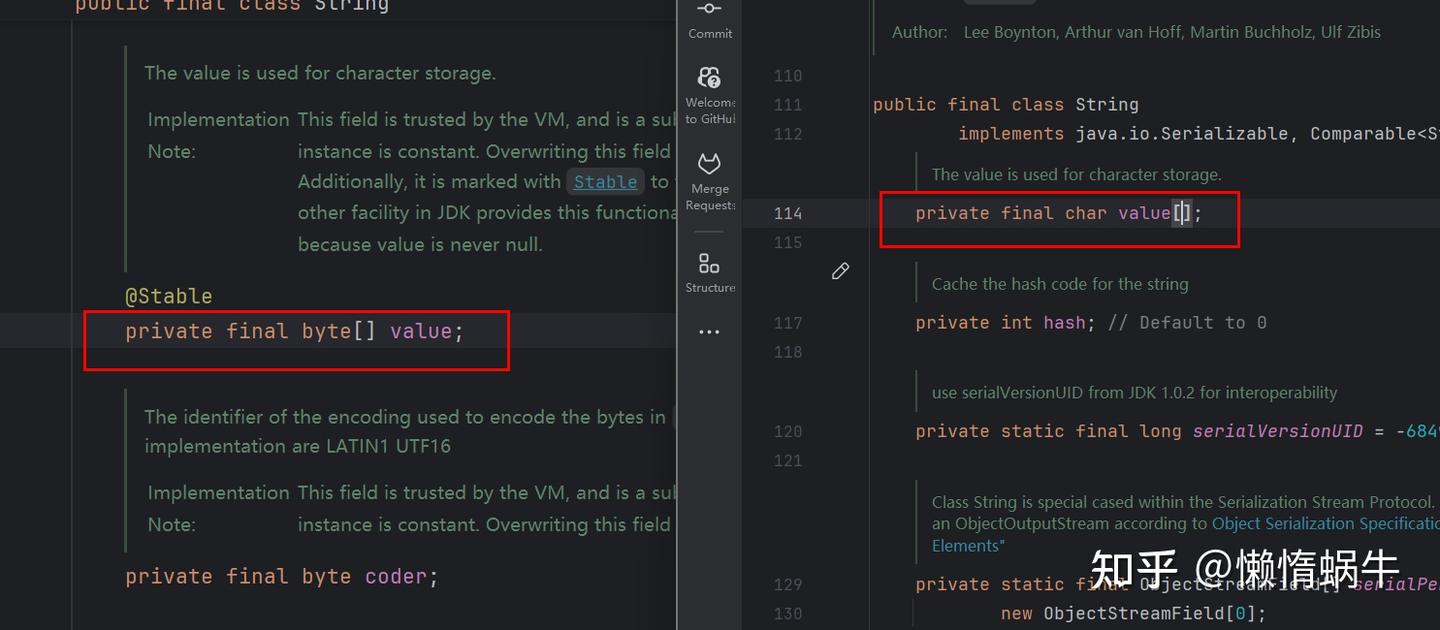1440x630 pixels.
Task: Click the serialVersionUID field name
Action: click(1277, 432)
